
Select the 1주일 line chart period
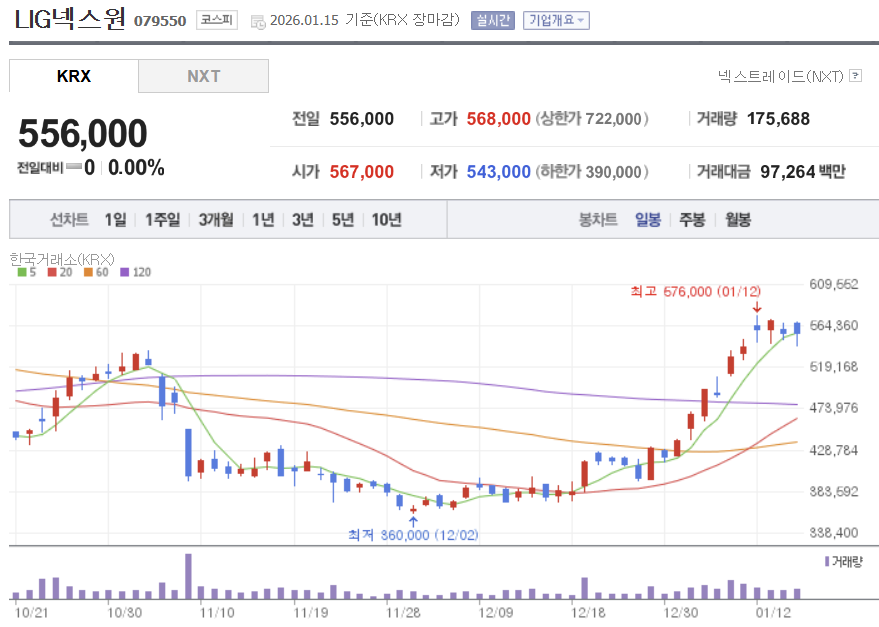(163, 219)
